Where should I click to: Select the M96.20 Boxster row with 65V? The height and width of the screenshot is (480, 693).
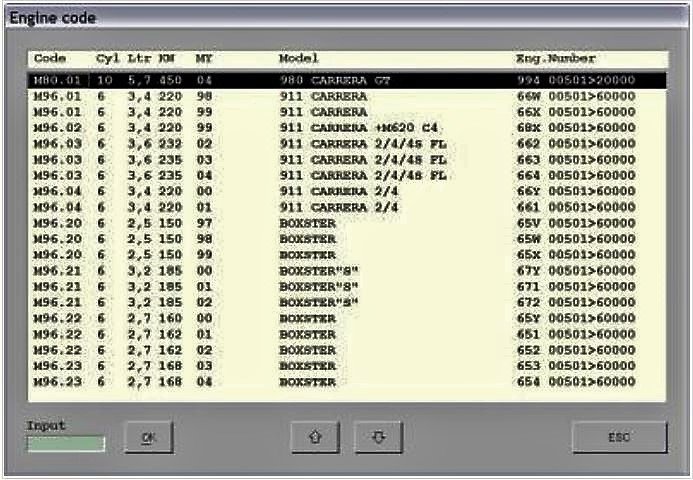(x=347, y=223)
